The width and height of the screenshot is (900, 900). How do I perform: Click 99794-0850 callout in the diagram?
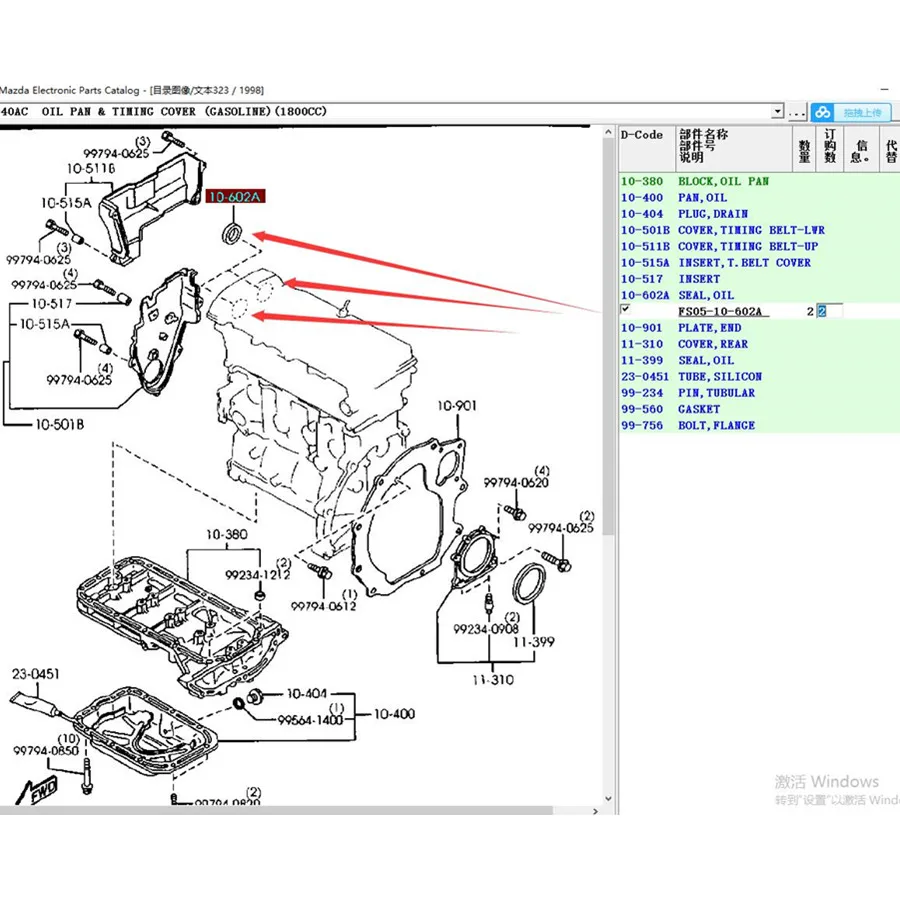pyautogui.click(x=46, y=750)
